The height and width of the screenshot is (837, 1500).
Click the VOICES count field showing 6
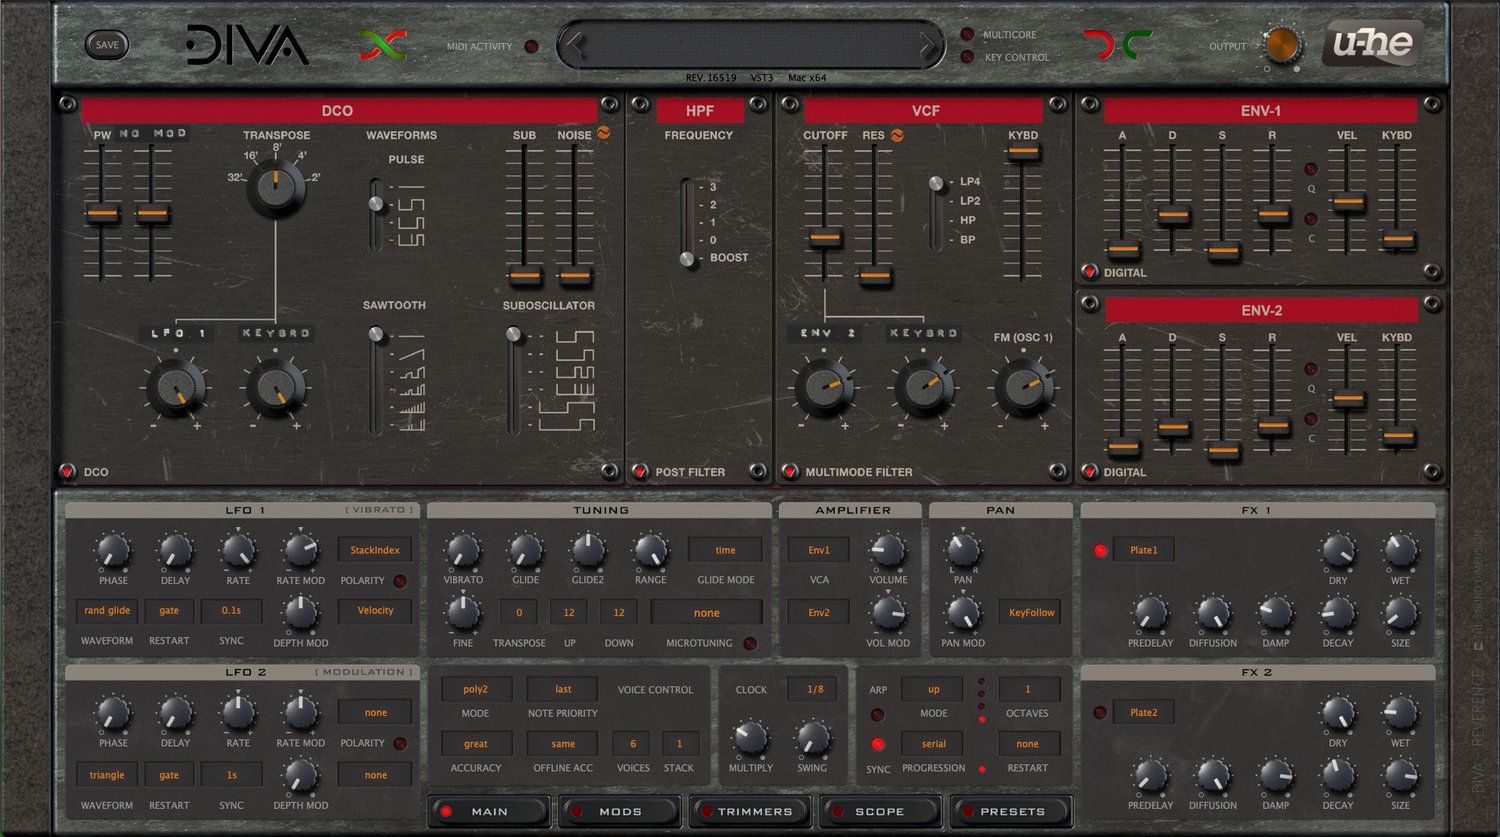[x=633, y=743]
